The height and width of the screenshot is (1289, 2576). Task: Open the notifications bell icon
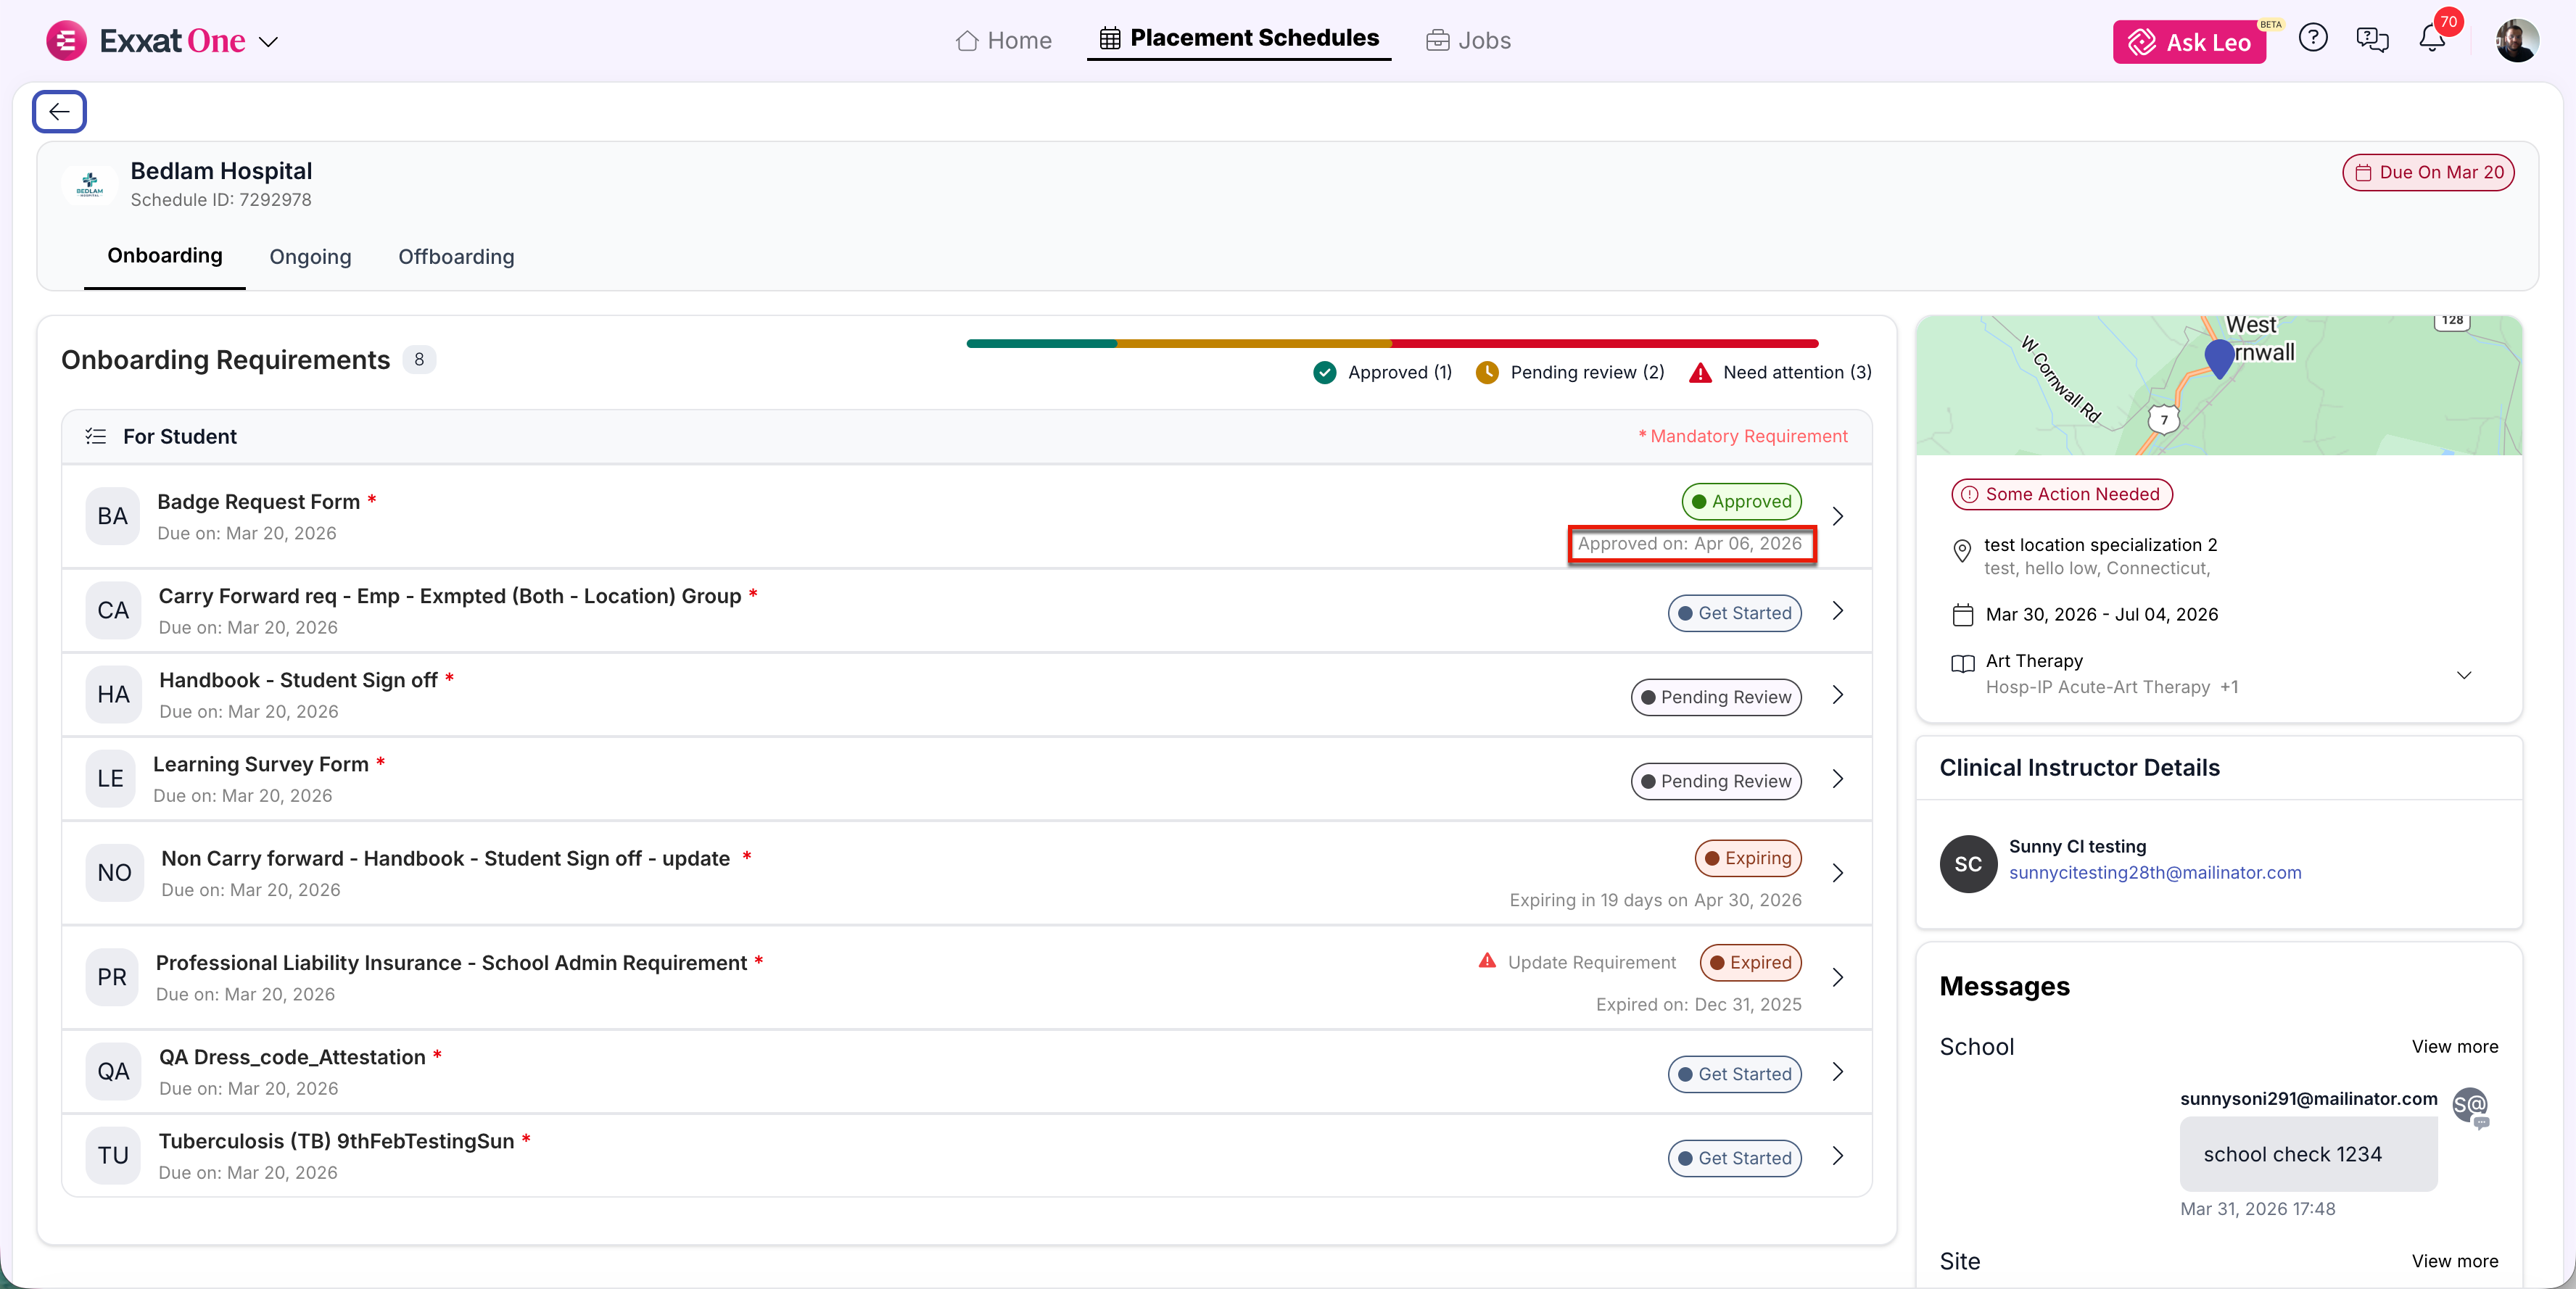click(x=2432, y=40)
